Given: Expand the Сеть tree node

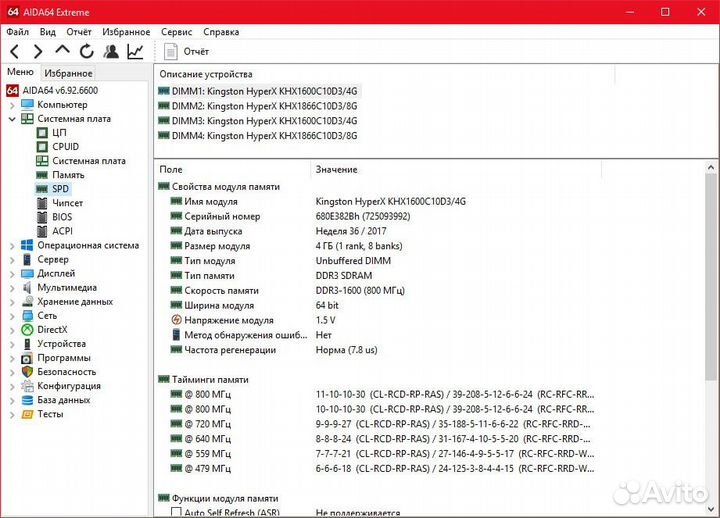Looking at the screenshot, I should coord(12,316).
